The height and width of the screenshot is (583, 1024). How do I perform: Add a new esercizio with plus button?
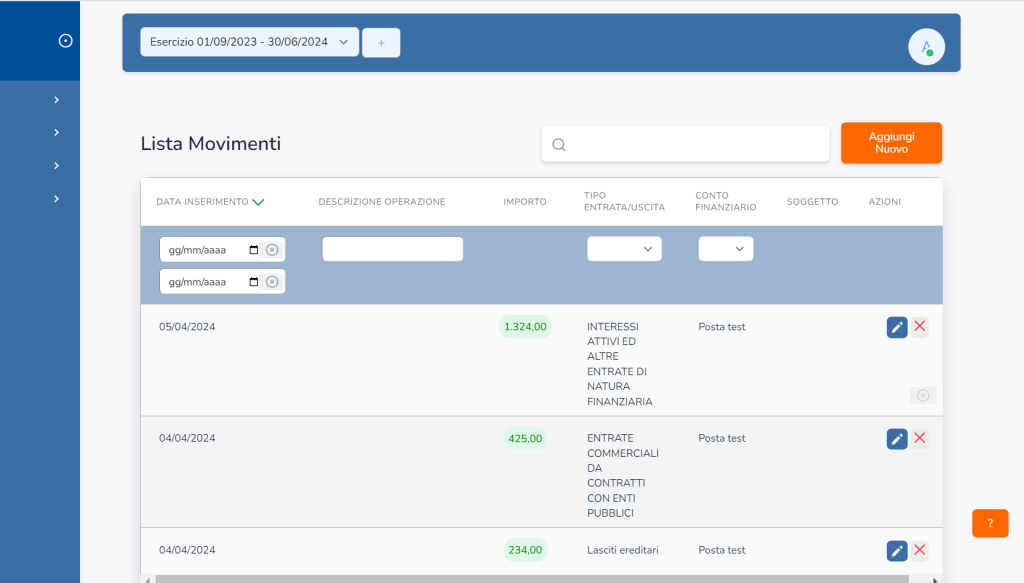point(381,43)
